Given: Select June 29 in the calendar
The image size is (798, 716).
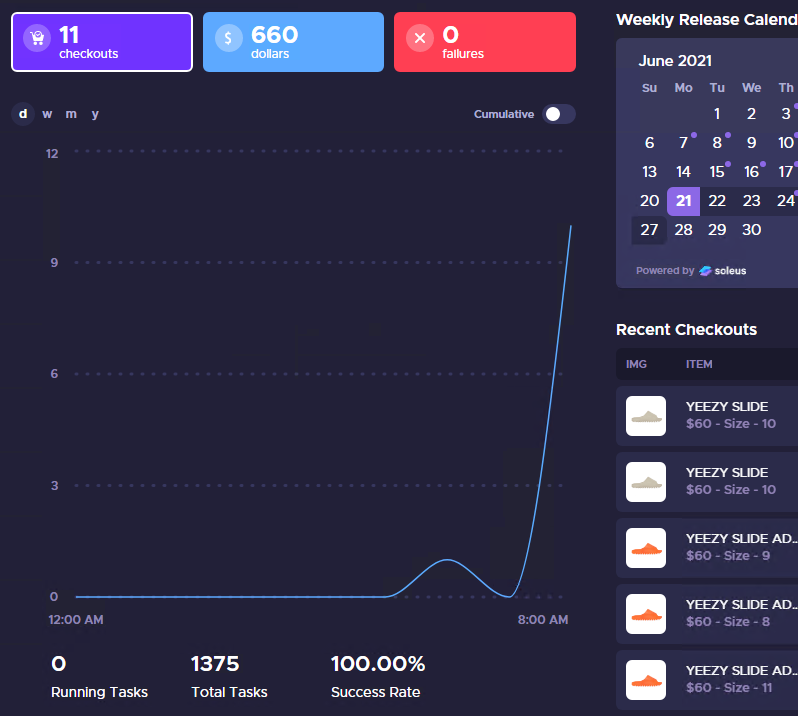Looking at the screenshot, I should pyautogui.click(x=717, y=230).
